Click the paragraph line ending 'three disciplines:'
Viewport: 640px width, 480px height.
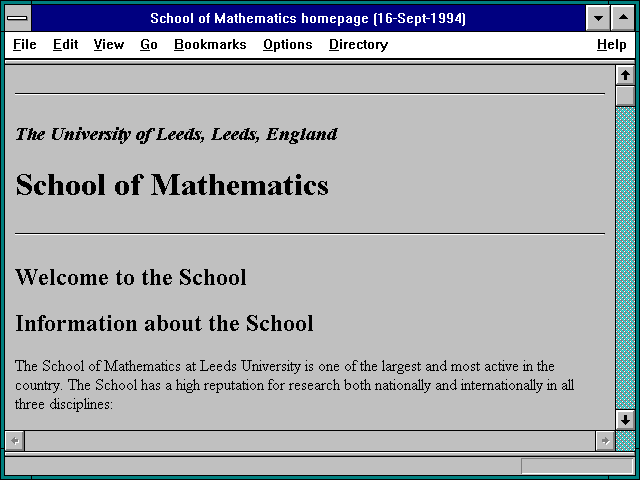coord(64,404)
